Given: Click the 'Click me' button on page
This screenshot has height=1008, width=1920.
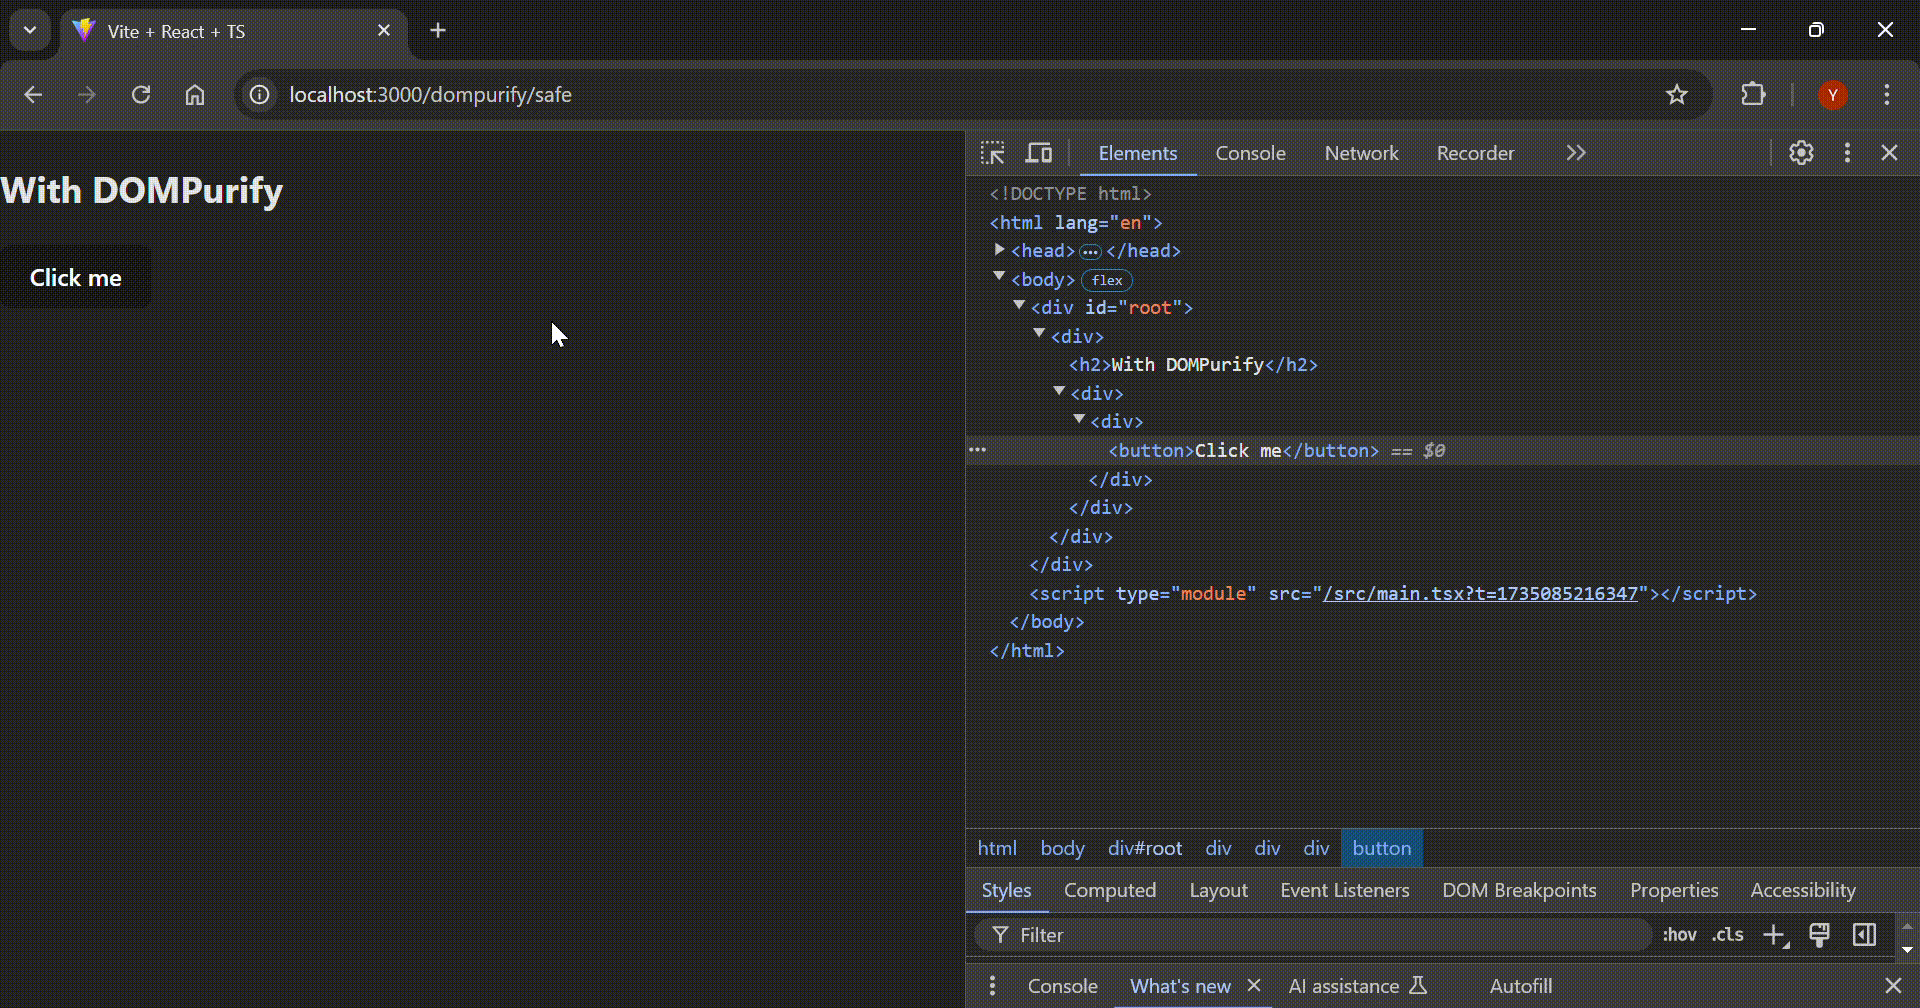Looking at the screenshot, I should tap(76, 277).
